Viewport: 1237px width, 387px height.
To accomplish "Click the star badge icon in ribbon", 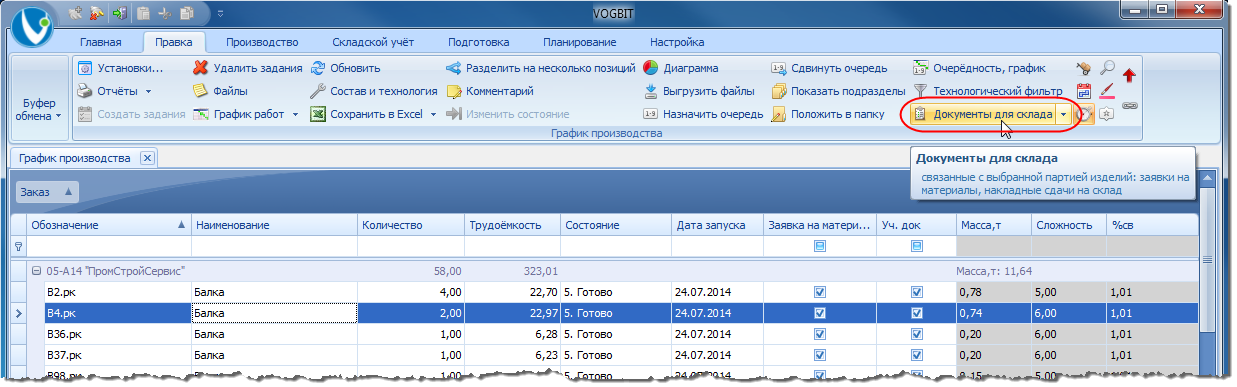I will (x=1107, y=115).
